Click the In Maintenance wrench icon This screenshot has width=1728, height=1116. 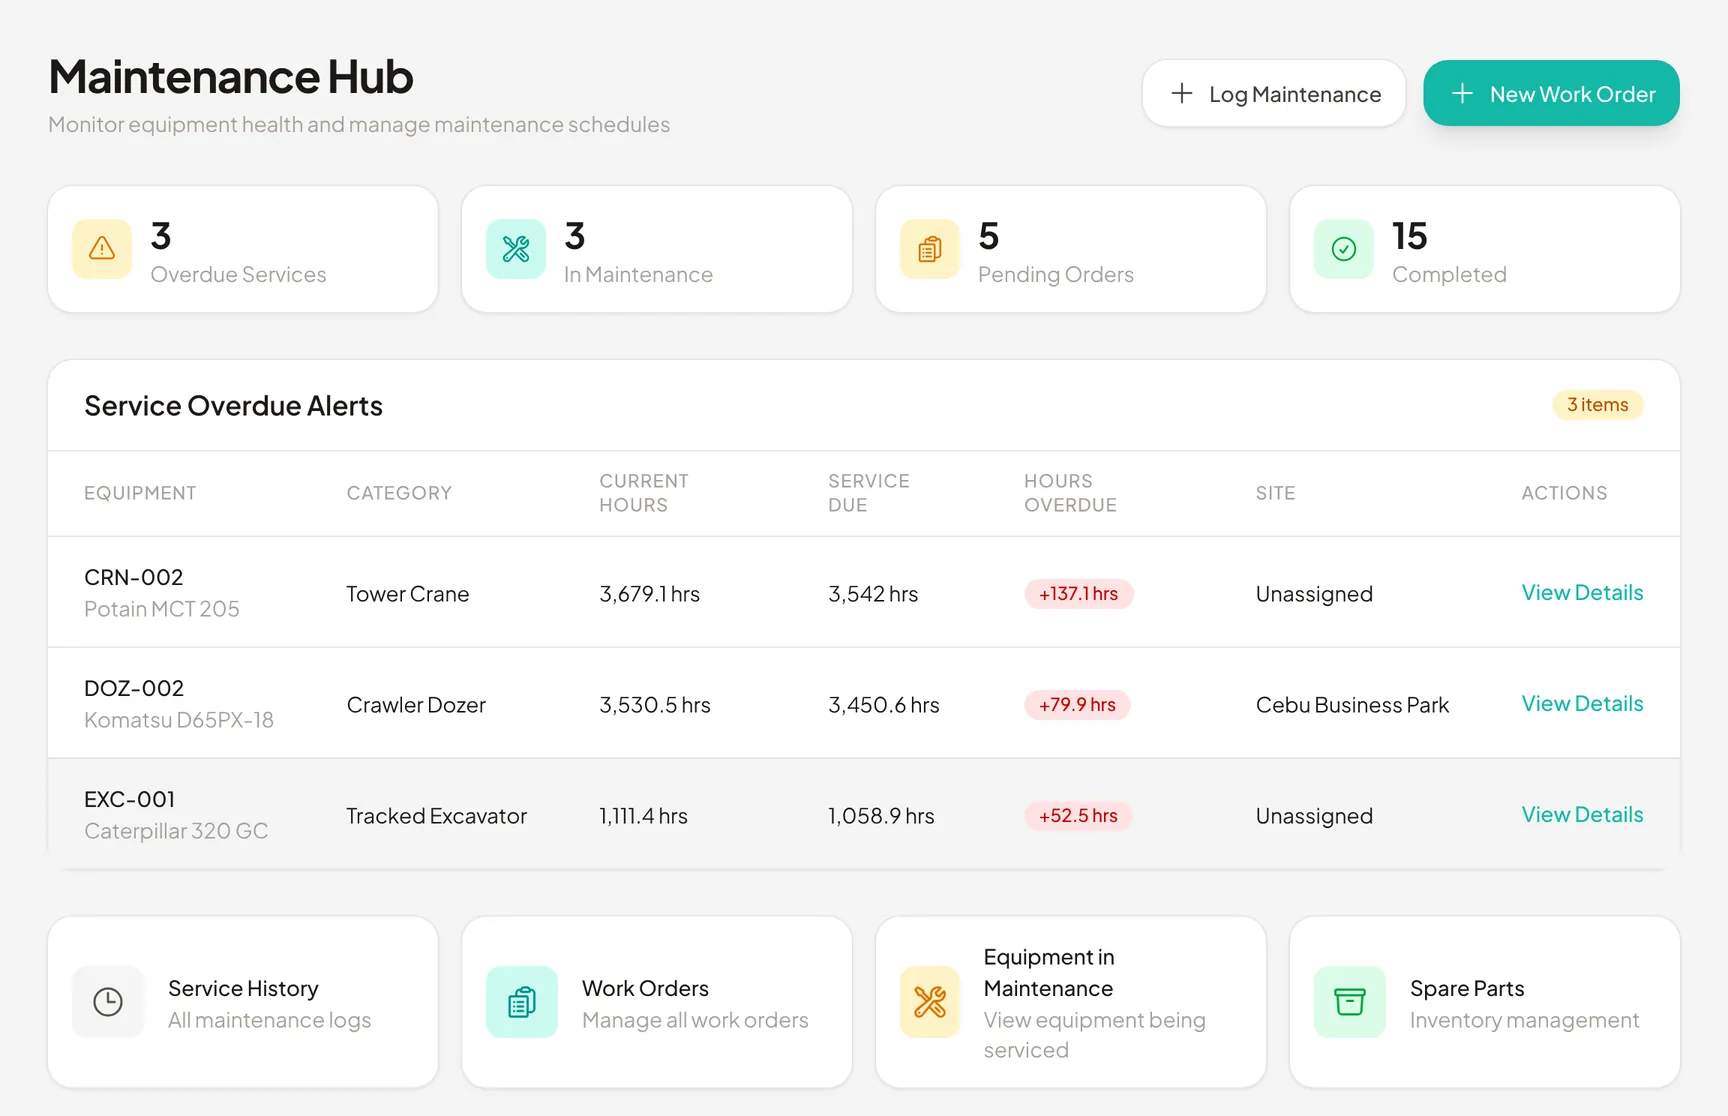[516, 248]
